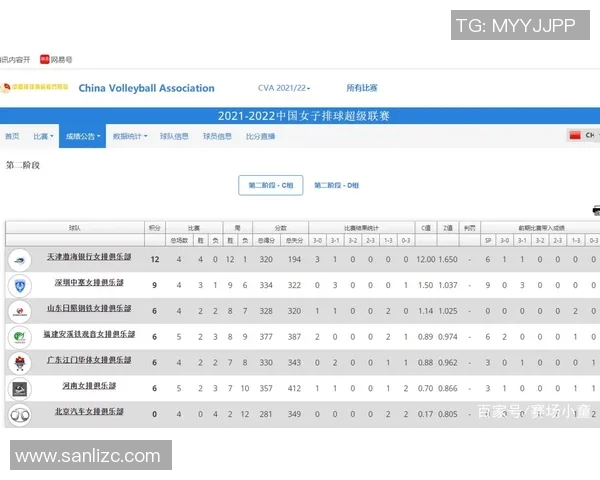This screenshot has height=480, width=600.
Task: Switch to the 第二阶段 - D组 tab
Action: tap(337, 185)
